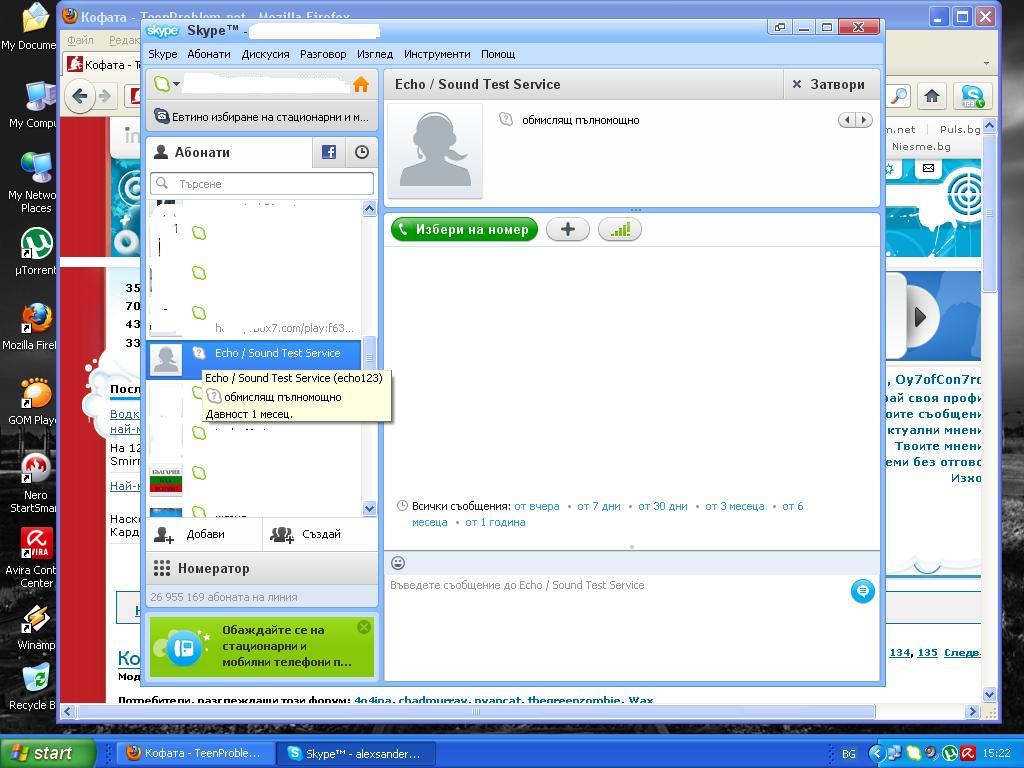
Task: Open the Дискусия menu
Action: click(x=265, y=54)
